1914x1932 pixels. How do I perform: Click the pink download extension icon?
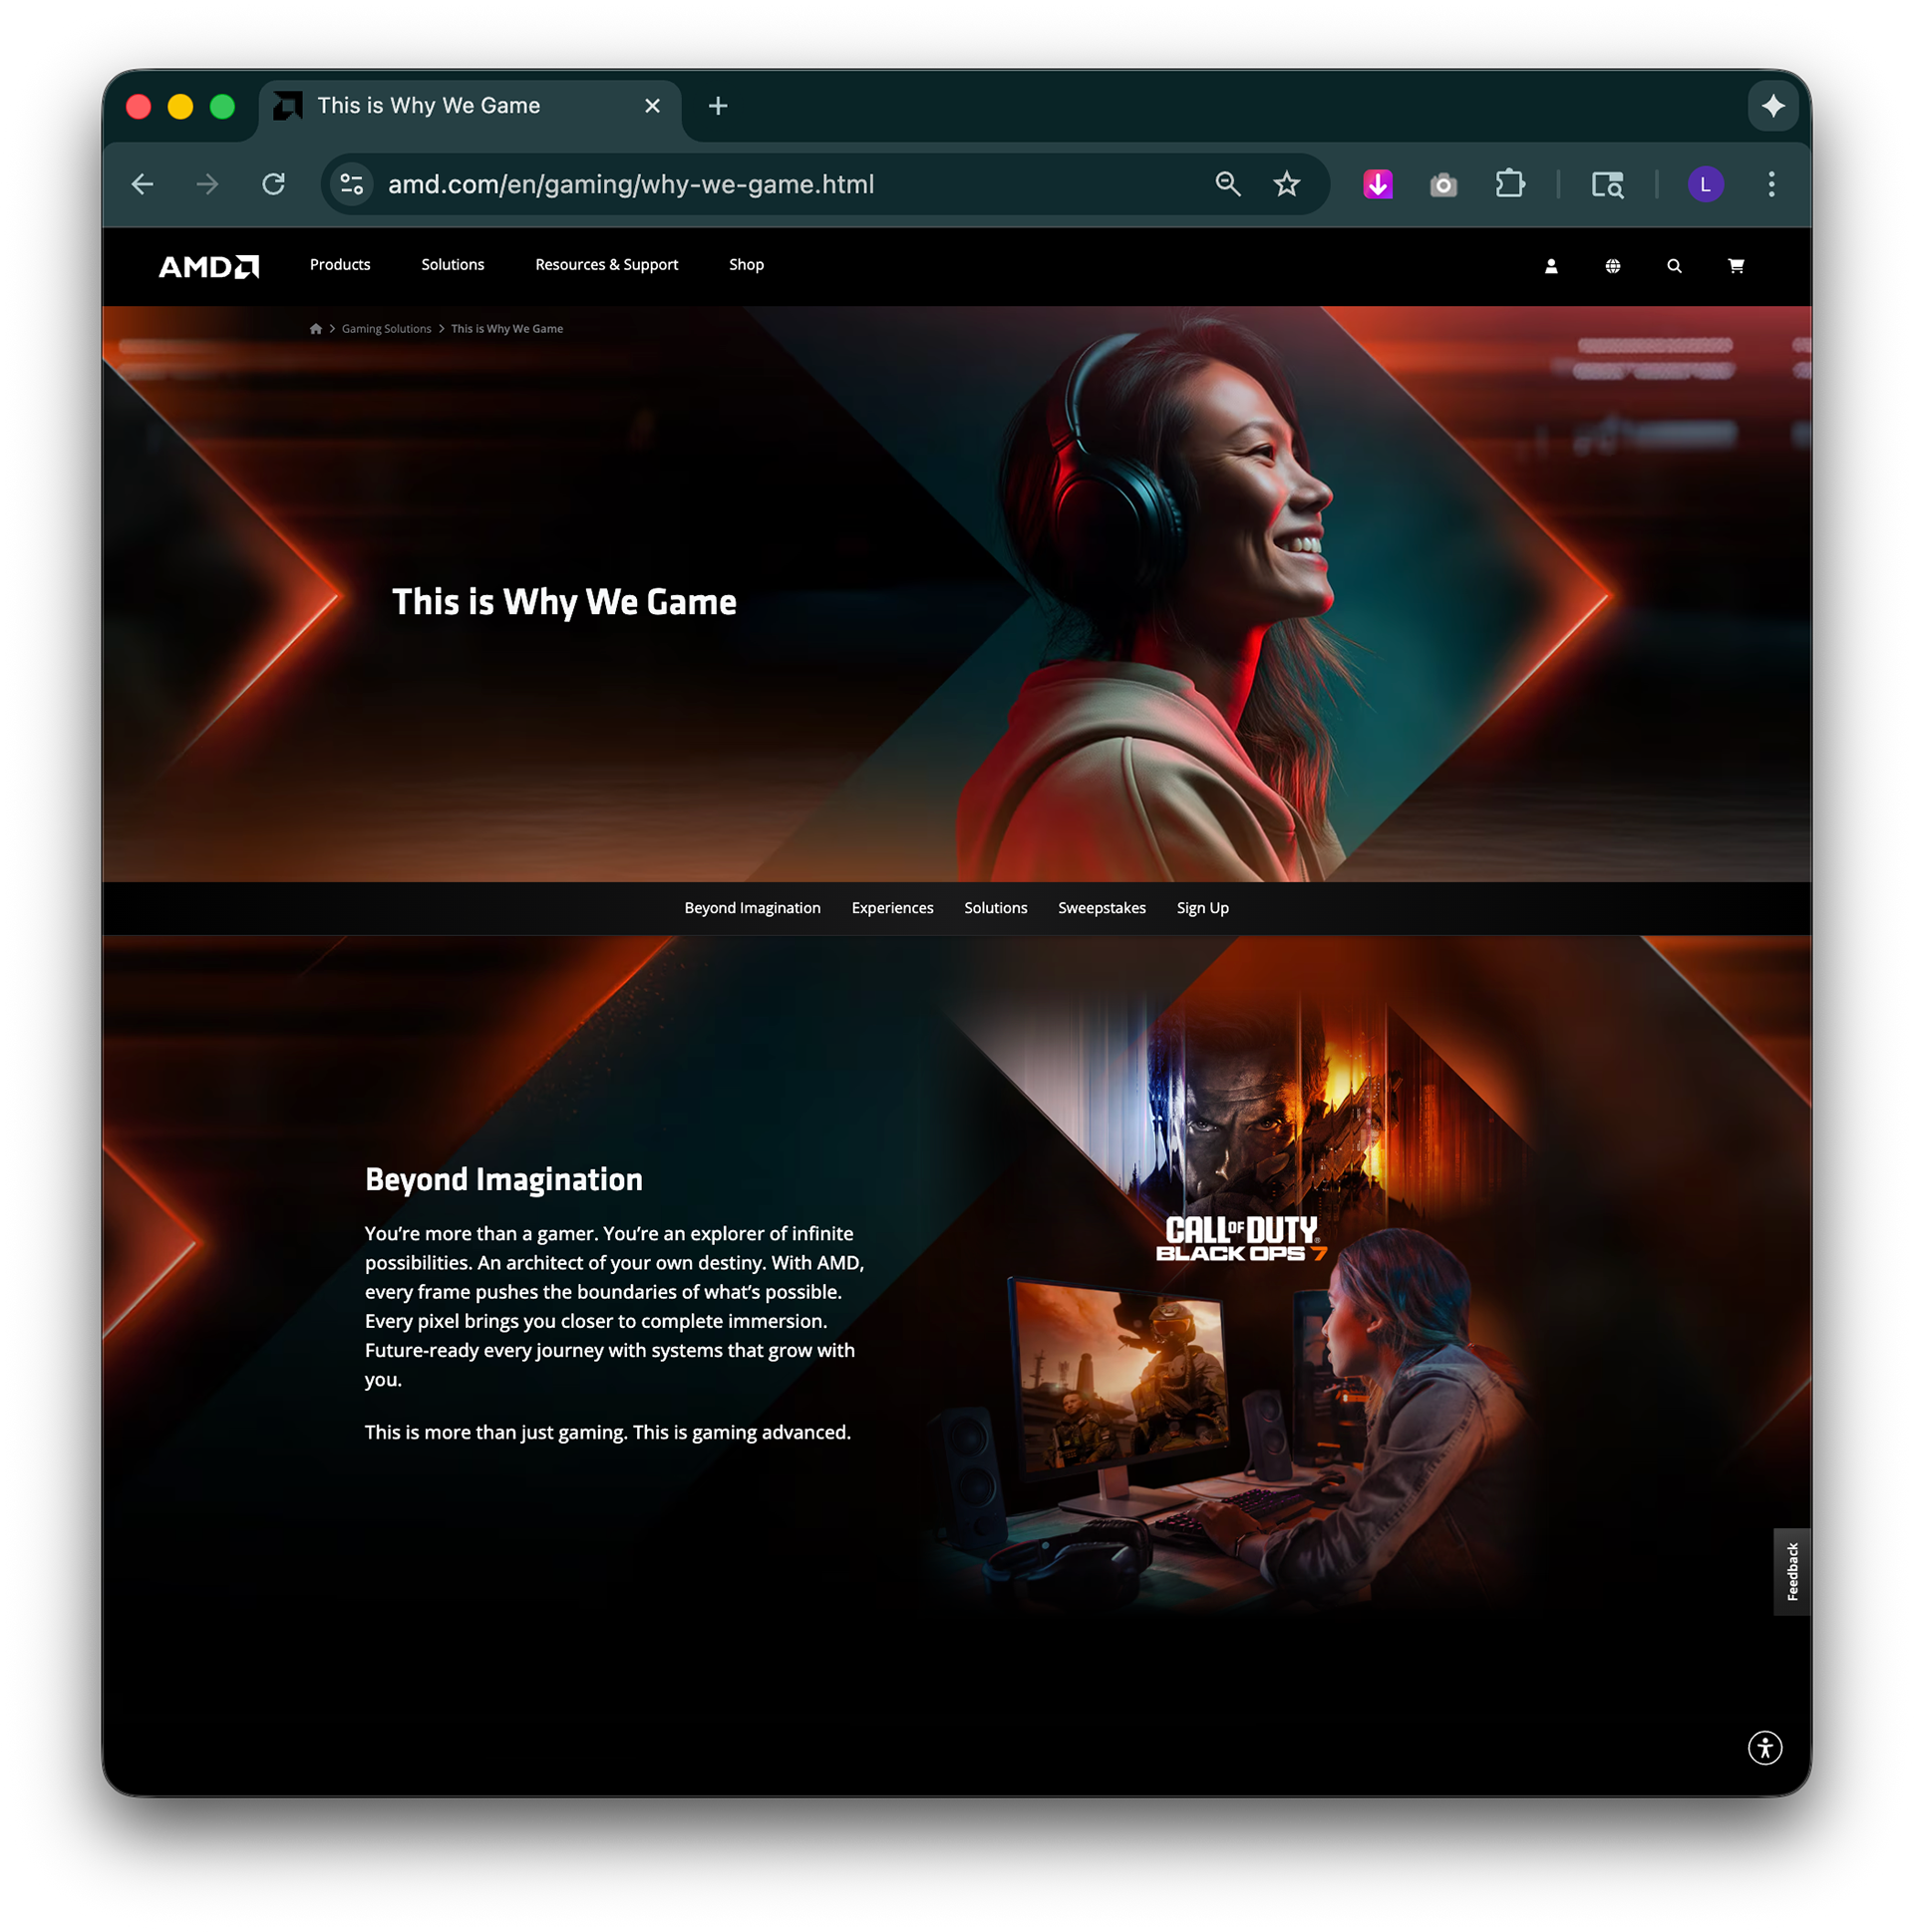[x=1378, y=184]
